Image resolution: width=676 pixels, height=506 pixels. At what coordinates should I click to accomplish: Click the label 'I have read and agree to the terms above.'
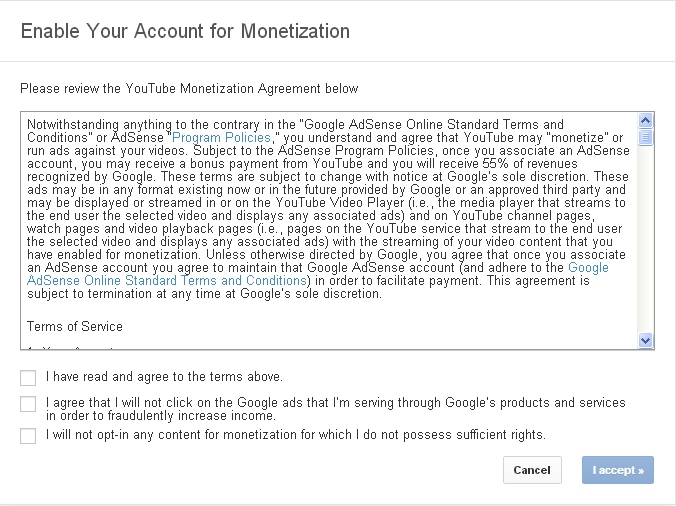(164, 377)
